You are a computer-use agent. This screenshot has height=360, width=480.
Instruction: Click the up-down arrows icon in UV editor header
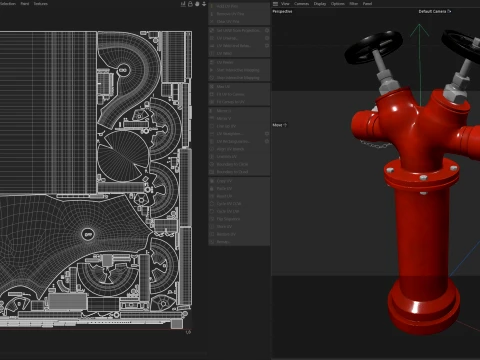pos(204,4)
